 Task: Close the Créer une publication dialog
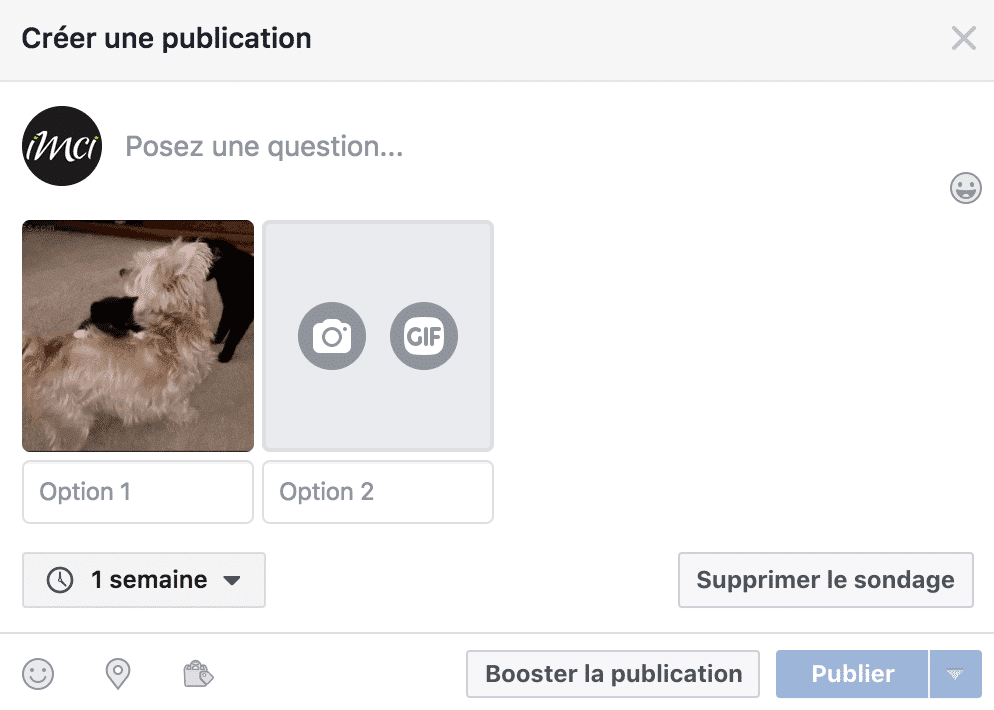(x=963, y=39)
